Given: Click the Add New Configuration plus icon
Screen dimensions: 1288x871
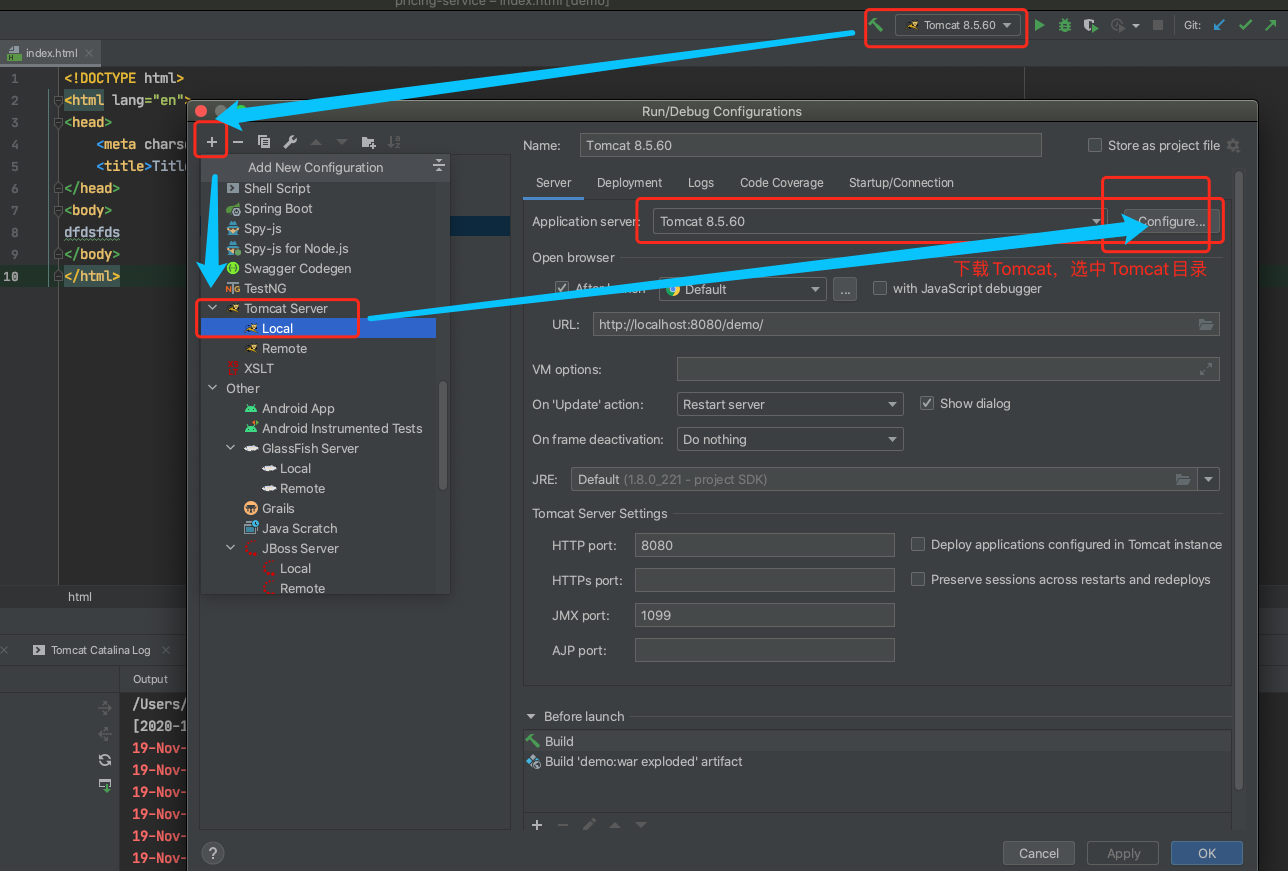Looking at the screenshot, I should 212,142.
